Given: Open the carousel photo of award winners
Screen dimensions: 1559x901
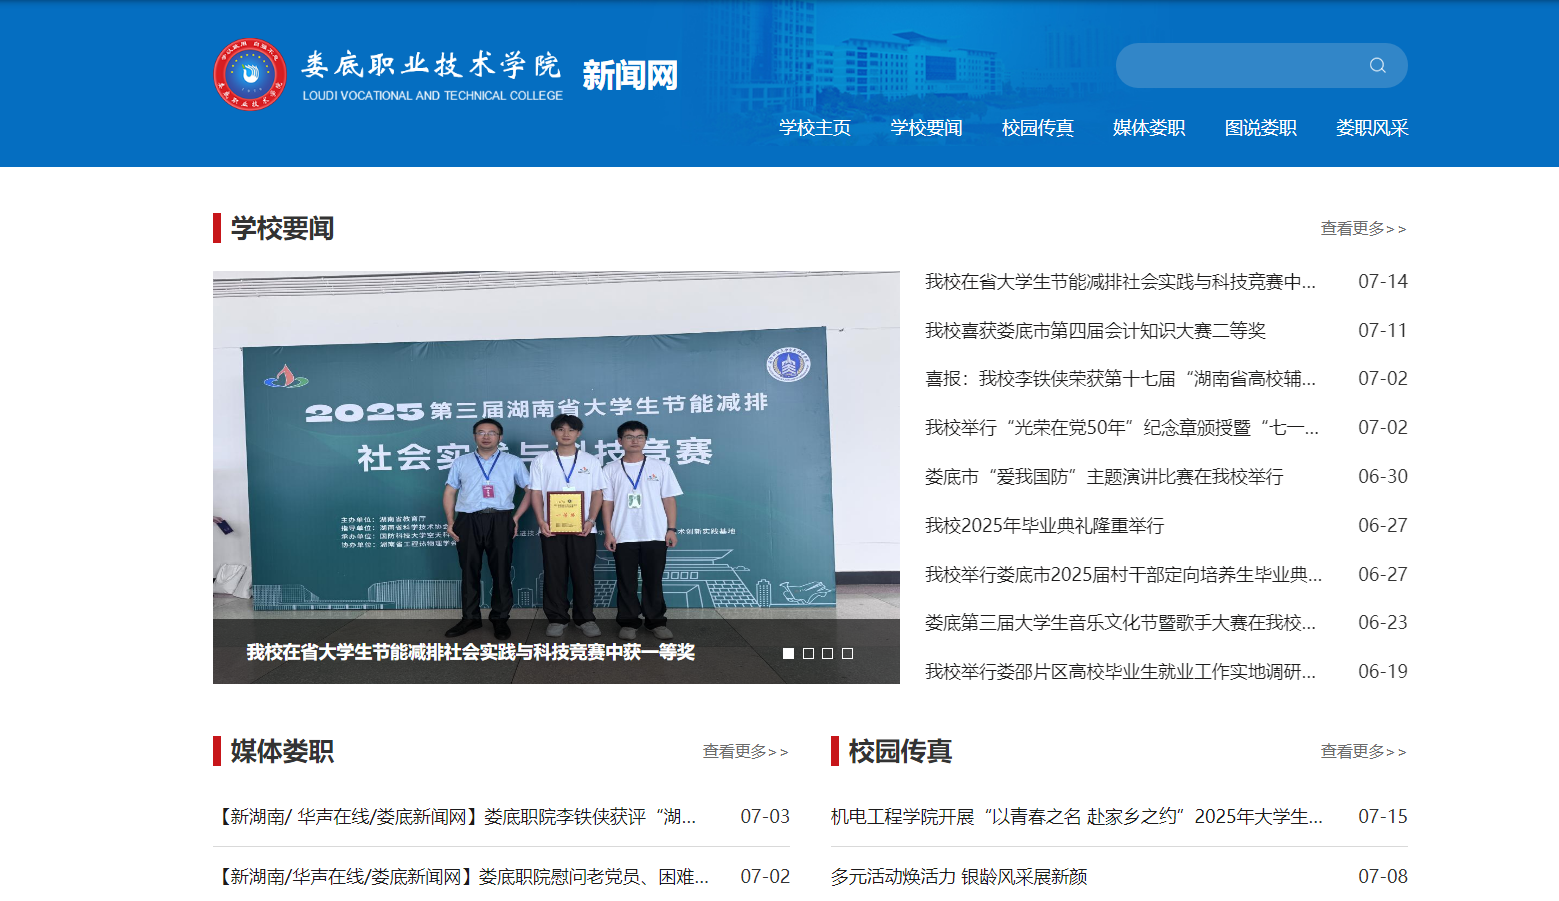Looking at the screenshot, I should coord(556,450).
